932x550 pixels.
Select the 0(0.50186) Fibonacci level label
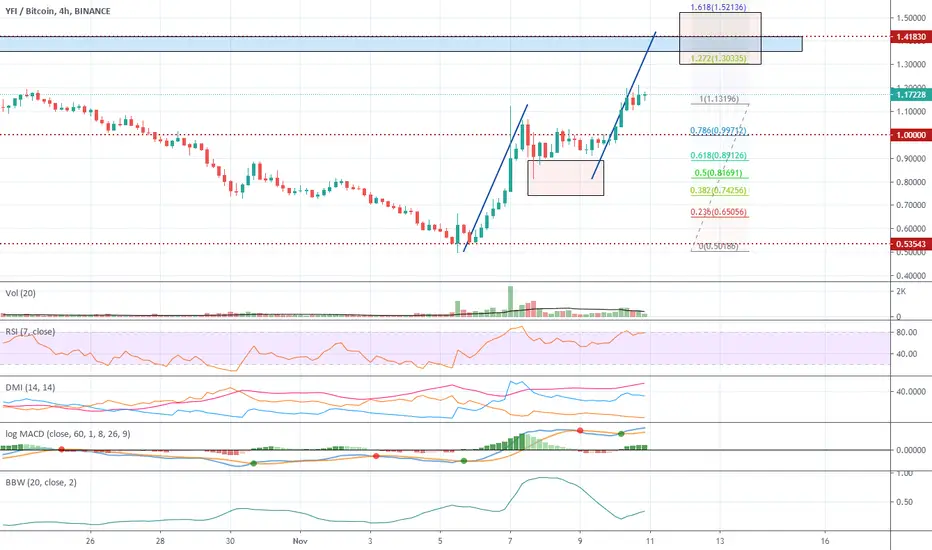click(718, 246)
